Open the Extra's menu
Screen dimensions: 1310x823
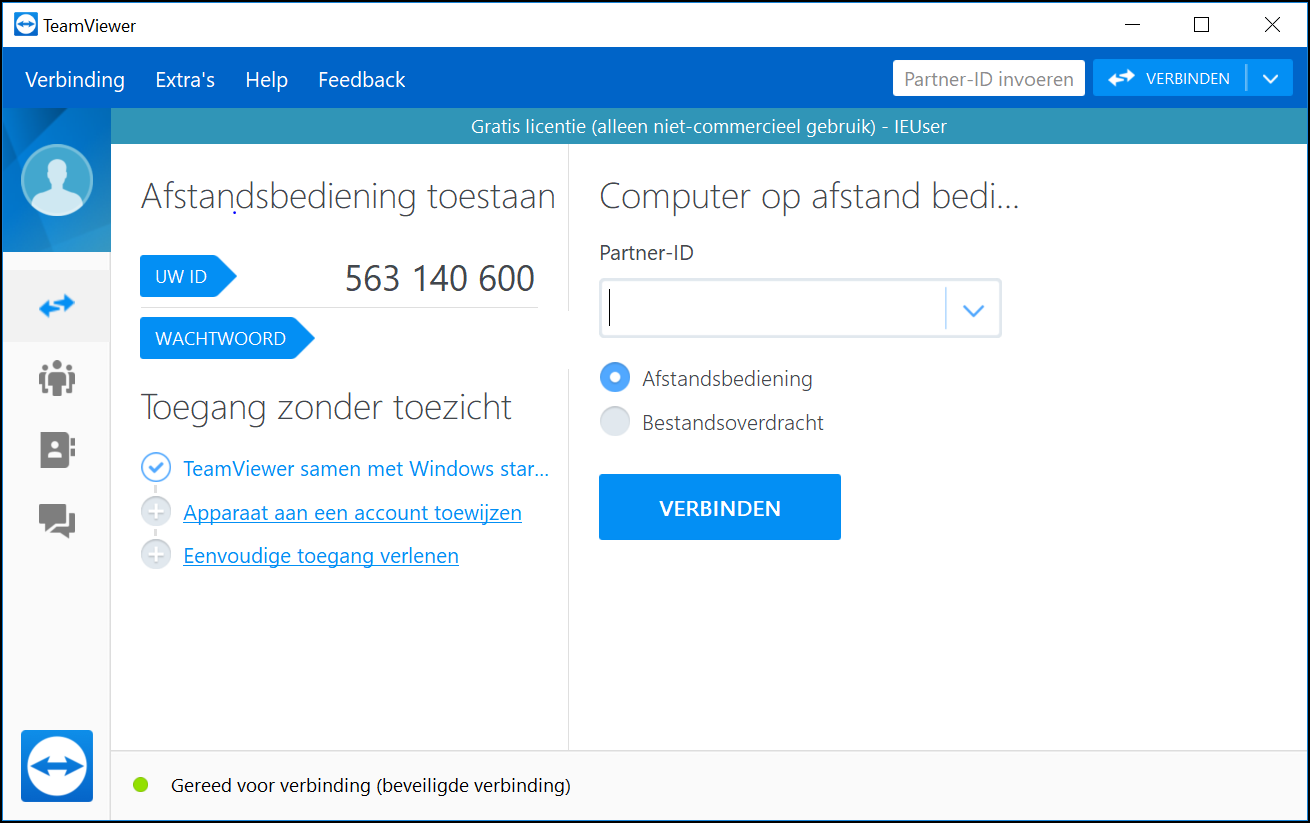point(185,79)
